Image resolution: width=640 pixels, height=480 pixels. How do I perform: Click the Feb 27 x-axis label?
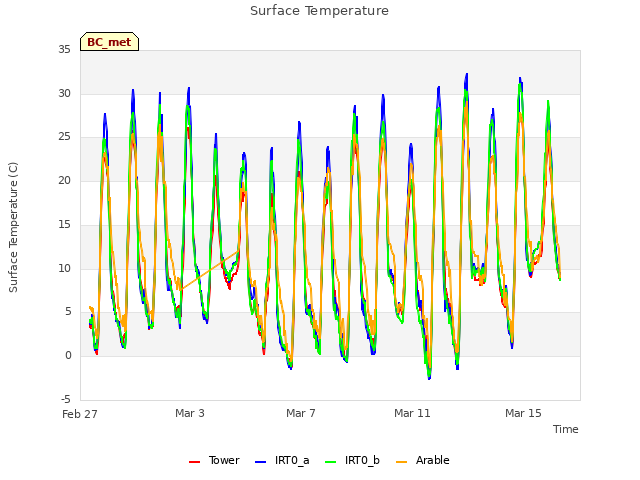coord(80,414)
